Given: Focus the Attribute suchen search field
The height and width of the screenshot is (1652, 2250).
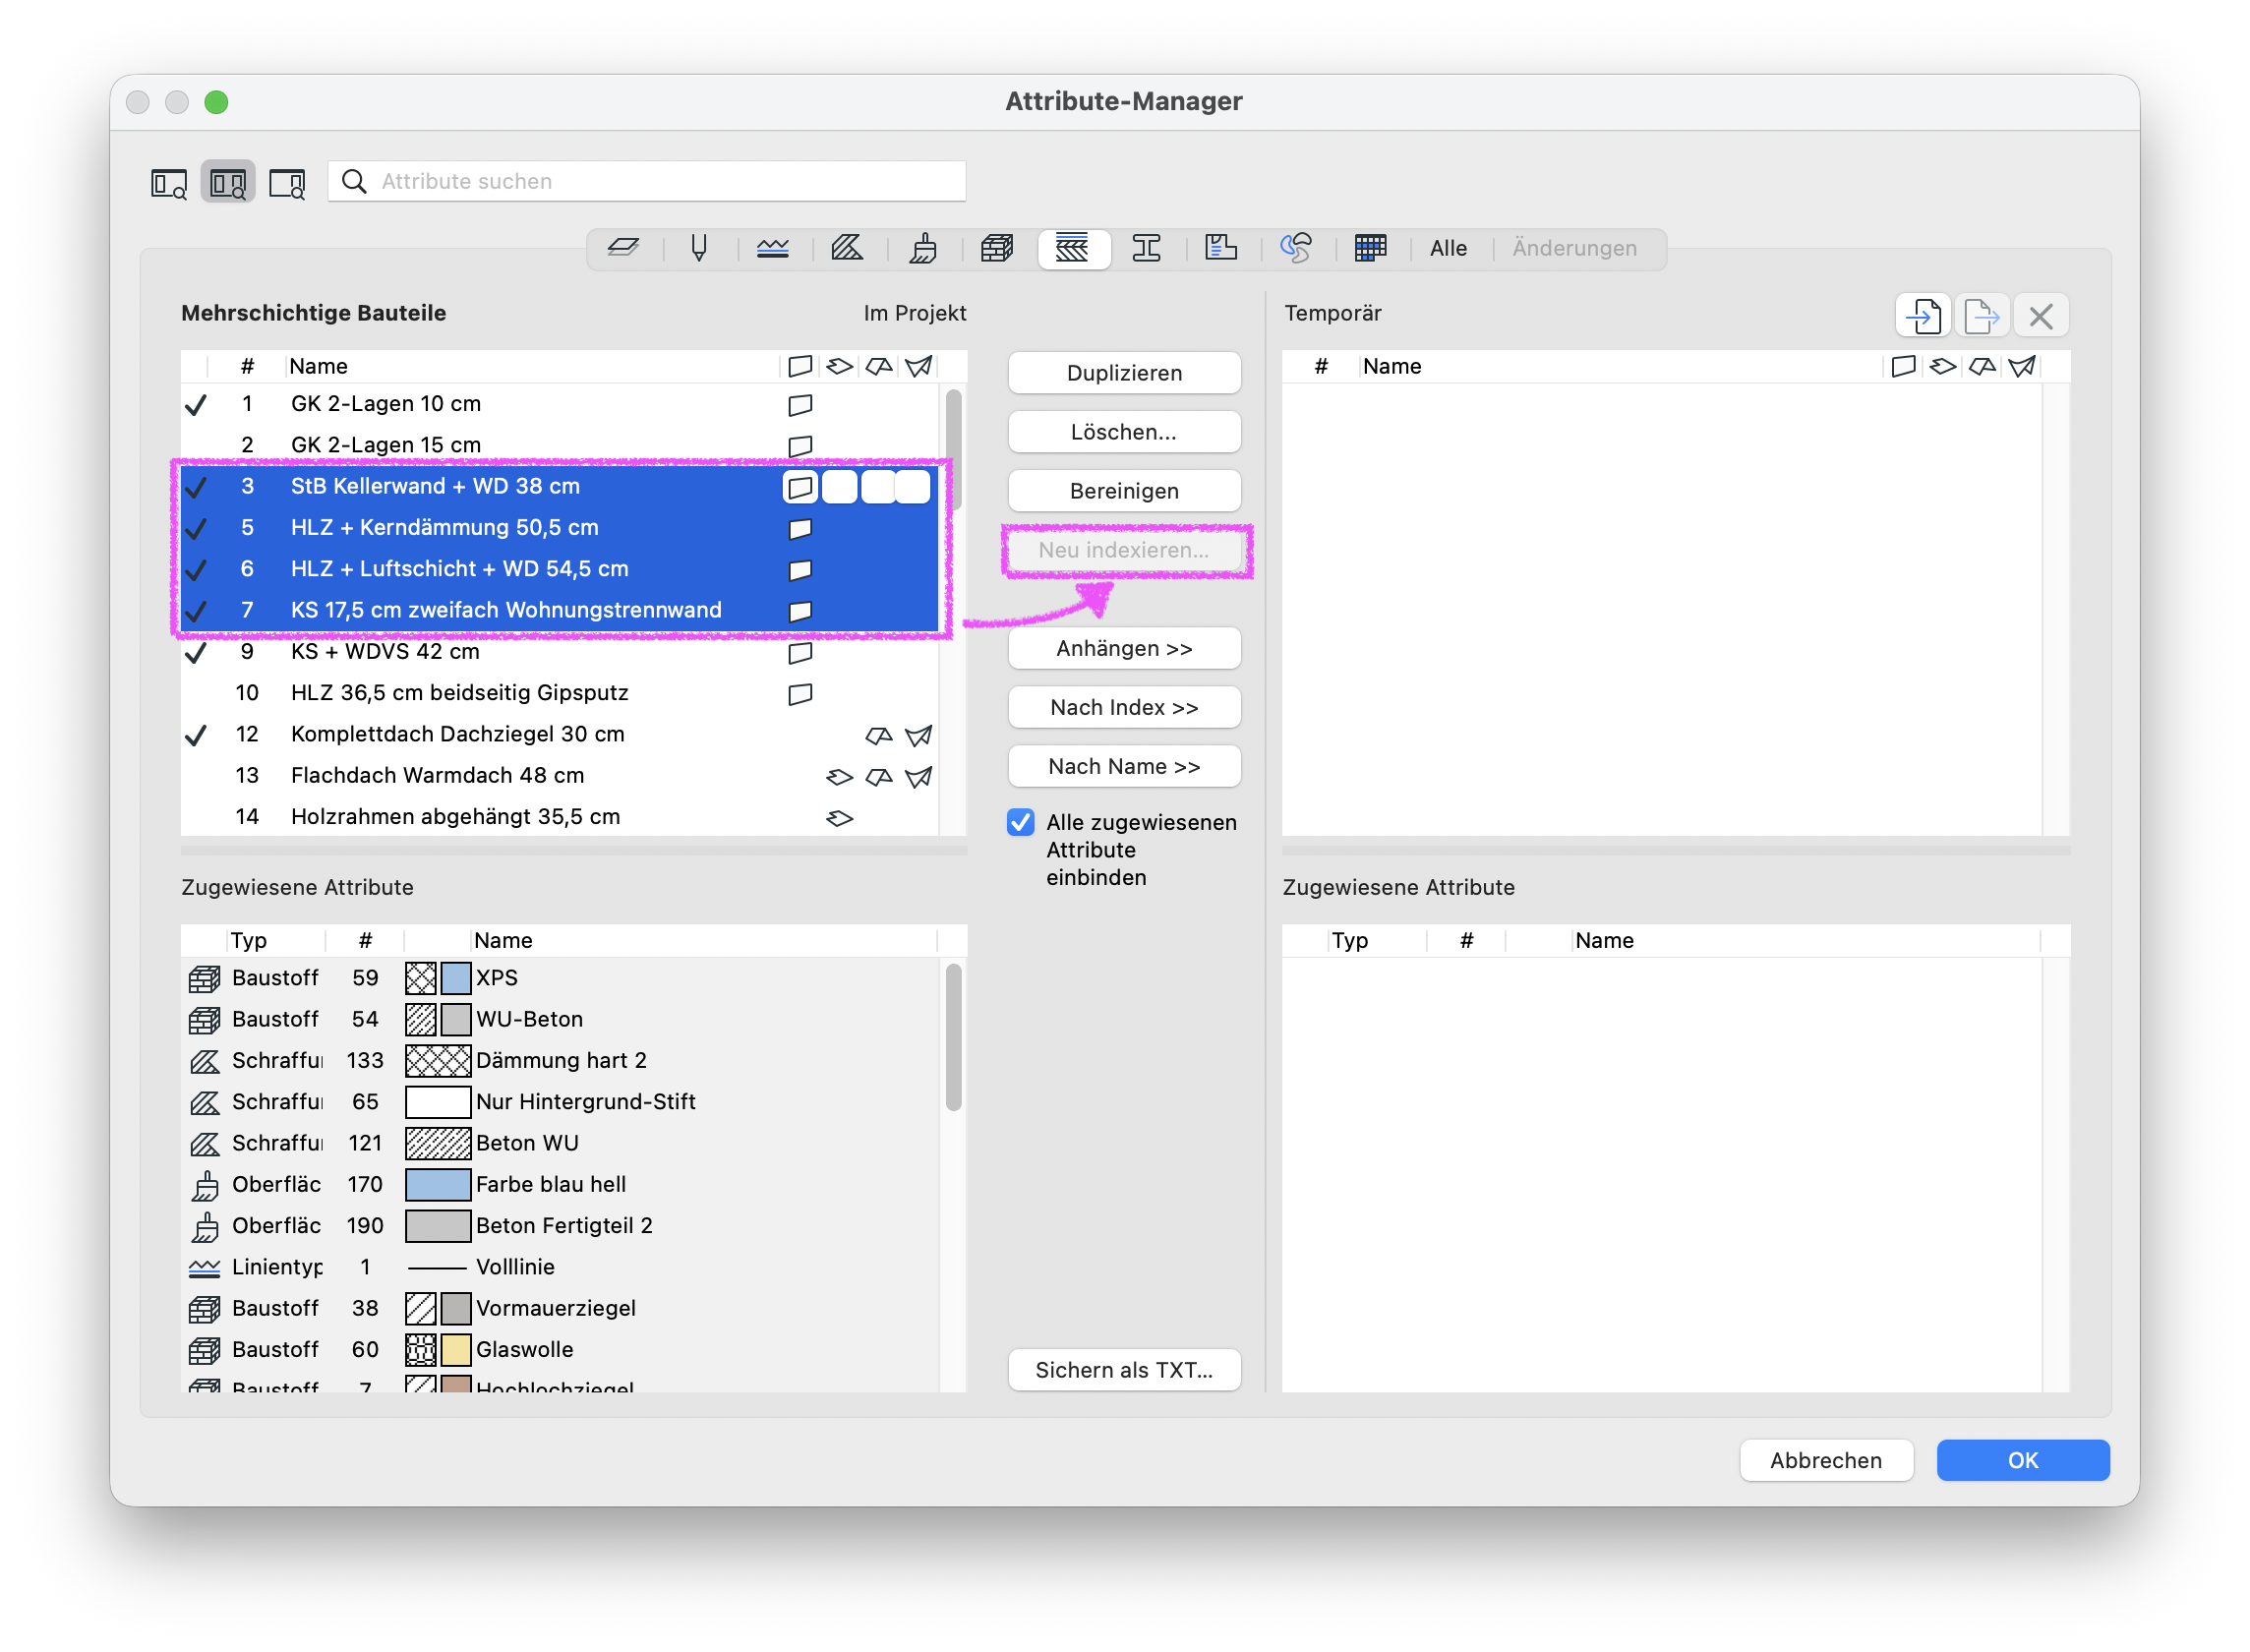Looking at the screenshot, I should [647, 181].
